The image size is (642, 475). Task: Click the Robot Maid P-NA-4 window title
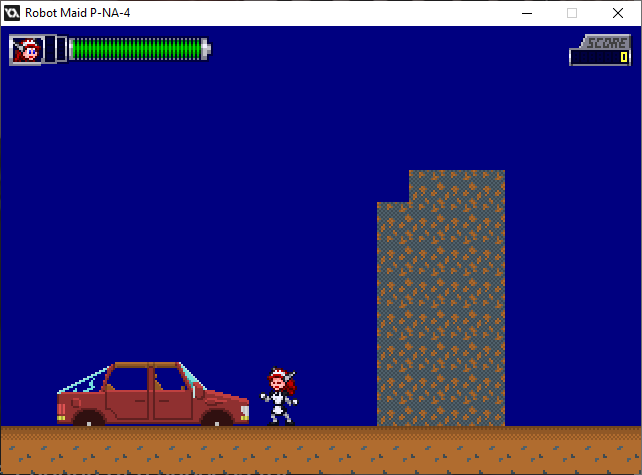coord(77,13)
